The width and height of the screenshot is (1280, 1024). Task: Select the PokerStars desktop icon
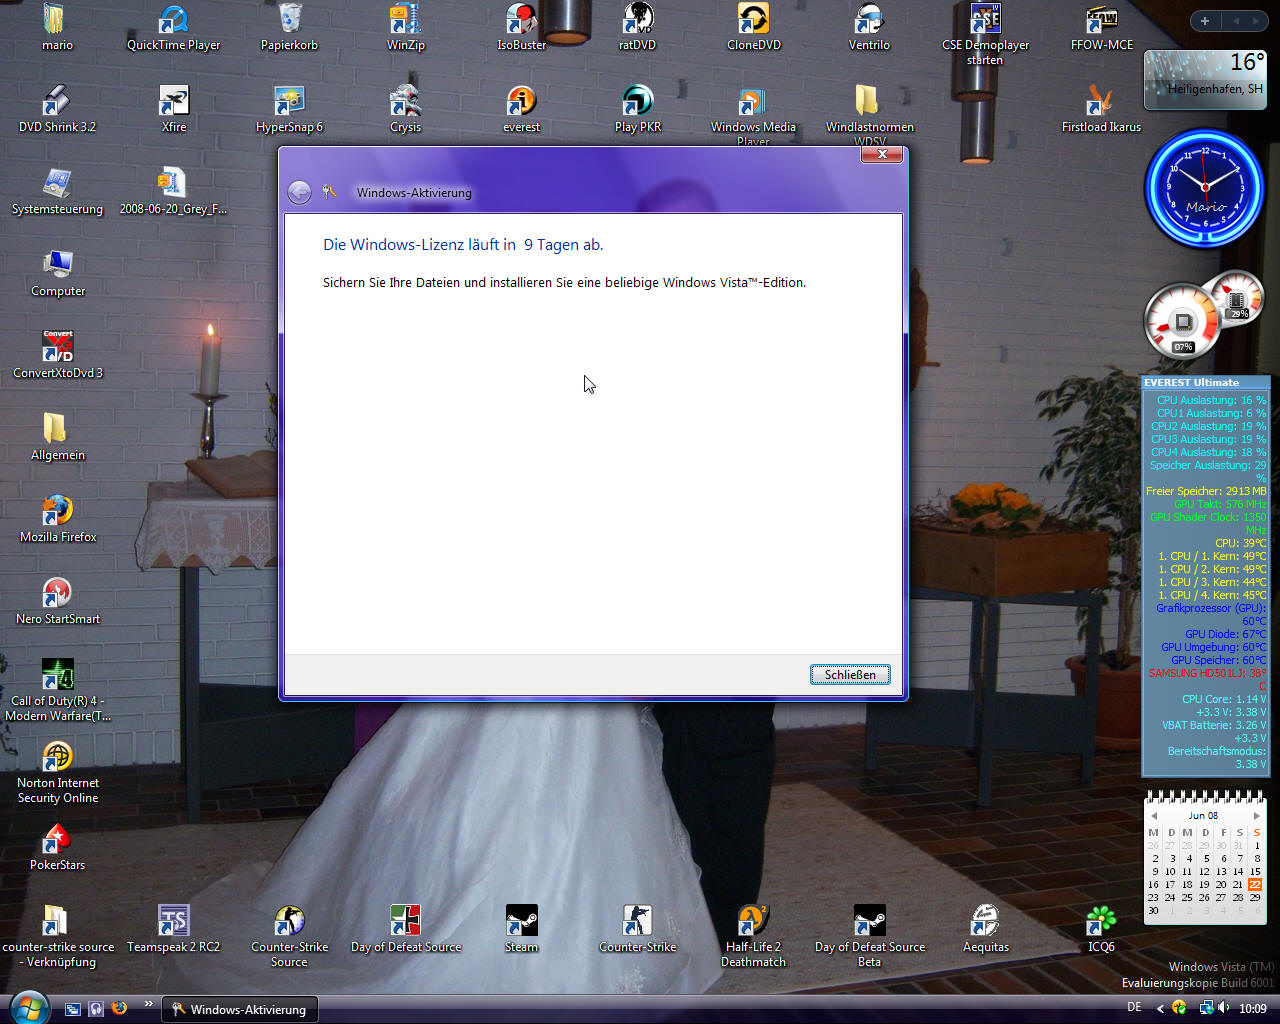[58, 847]
